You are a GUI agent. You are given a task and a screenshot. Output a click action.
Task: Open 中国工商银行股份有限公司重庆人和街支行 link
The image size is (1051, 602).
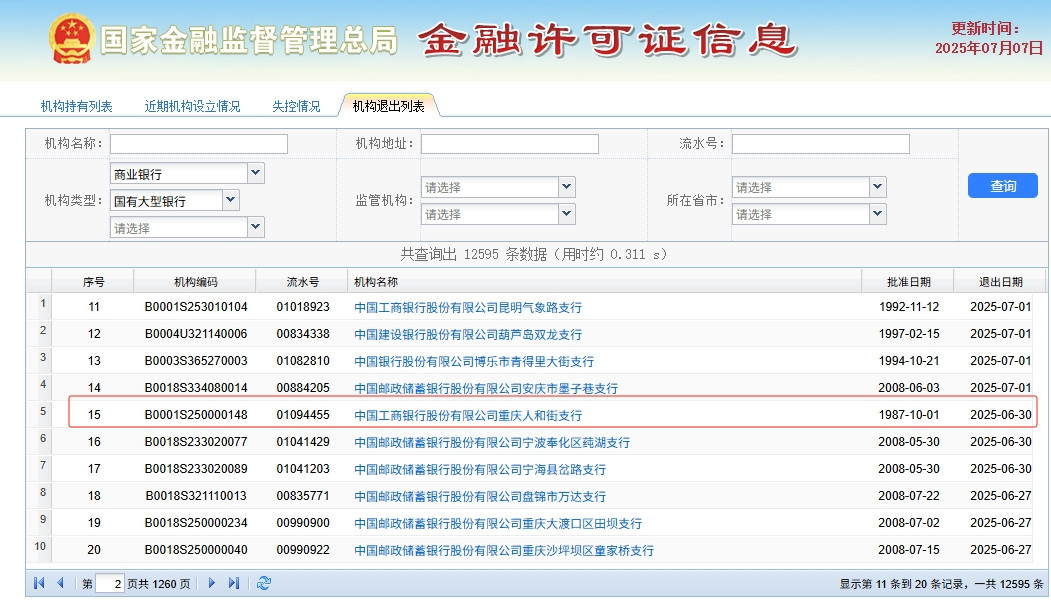(468, 416)
